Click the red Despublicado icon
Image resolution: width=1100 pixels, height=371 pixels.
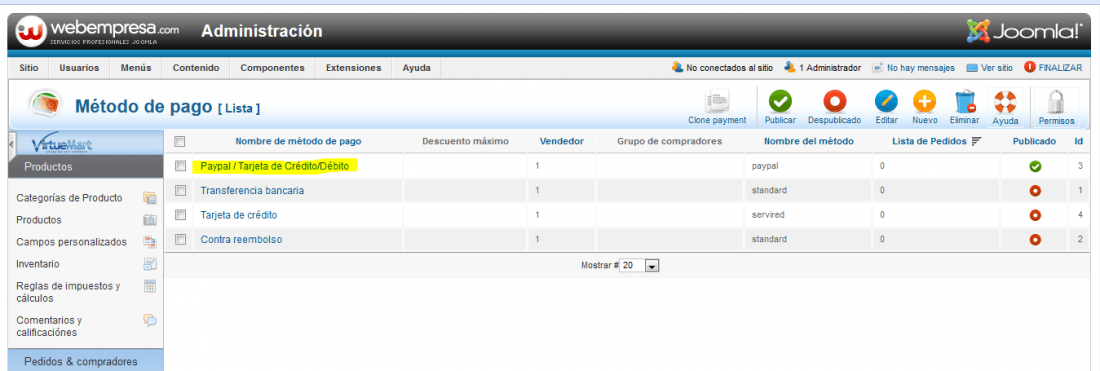tap(834, 102)
